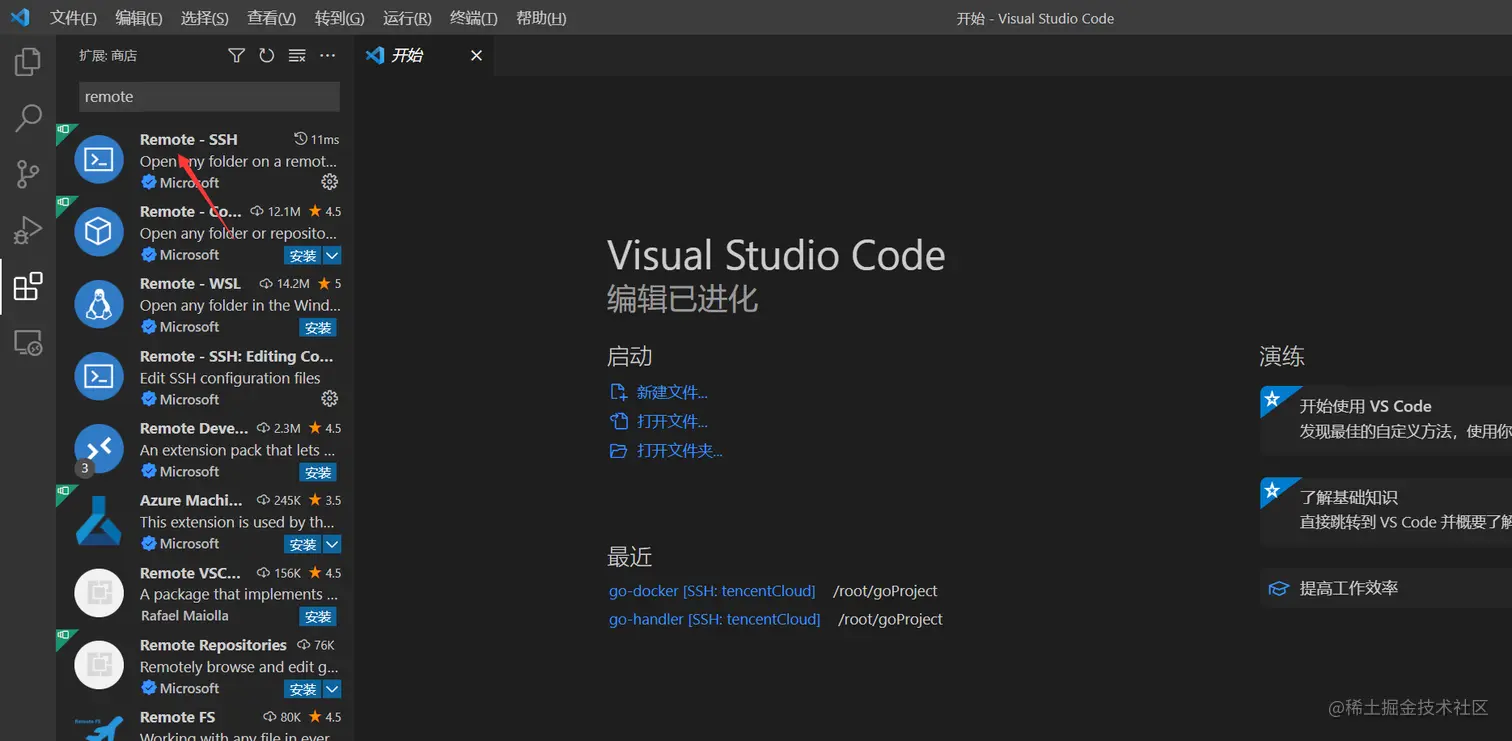Open recent project go-docker [SSH: tencentCloud]
Image resolution: width=1512 pixels, height=741 pixels.
click(x=712, y=591)
